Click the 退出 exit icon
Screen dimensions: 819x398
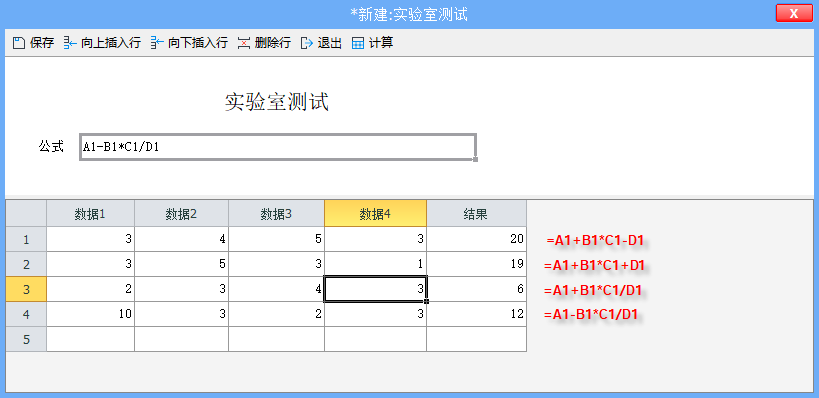click(307, 43)
